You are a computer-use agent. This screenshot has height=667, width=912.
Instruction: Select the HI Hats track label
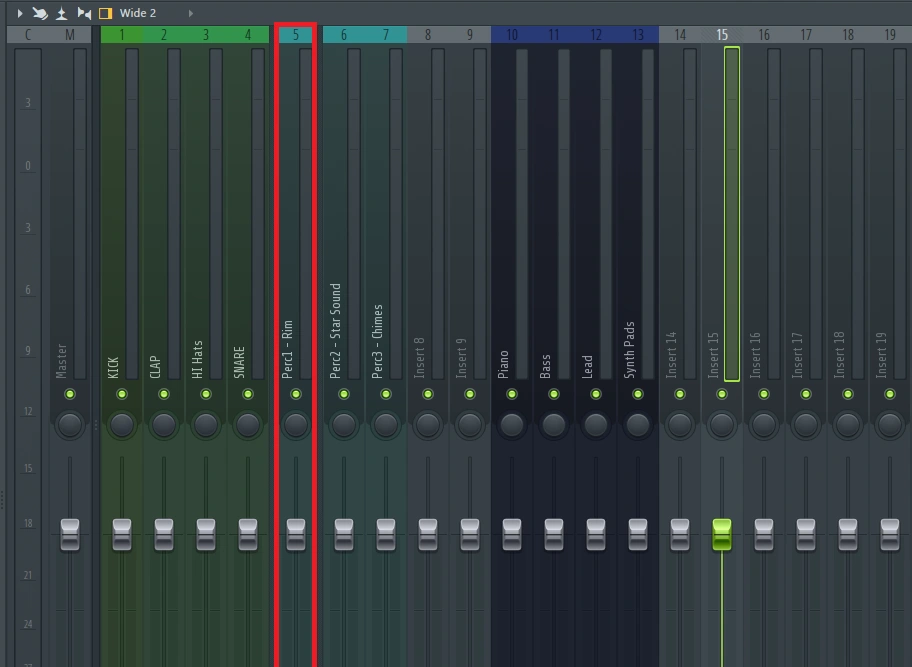198,358
